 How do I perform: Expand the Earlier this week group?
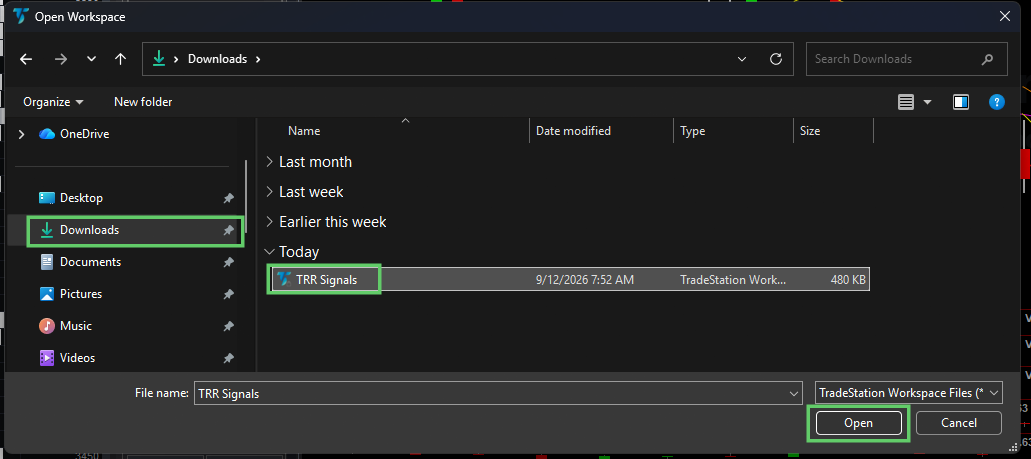(x=270, y=222)
